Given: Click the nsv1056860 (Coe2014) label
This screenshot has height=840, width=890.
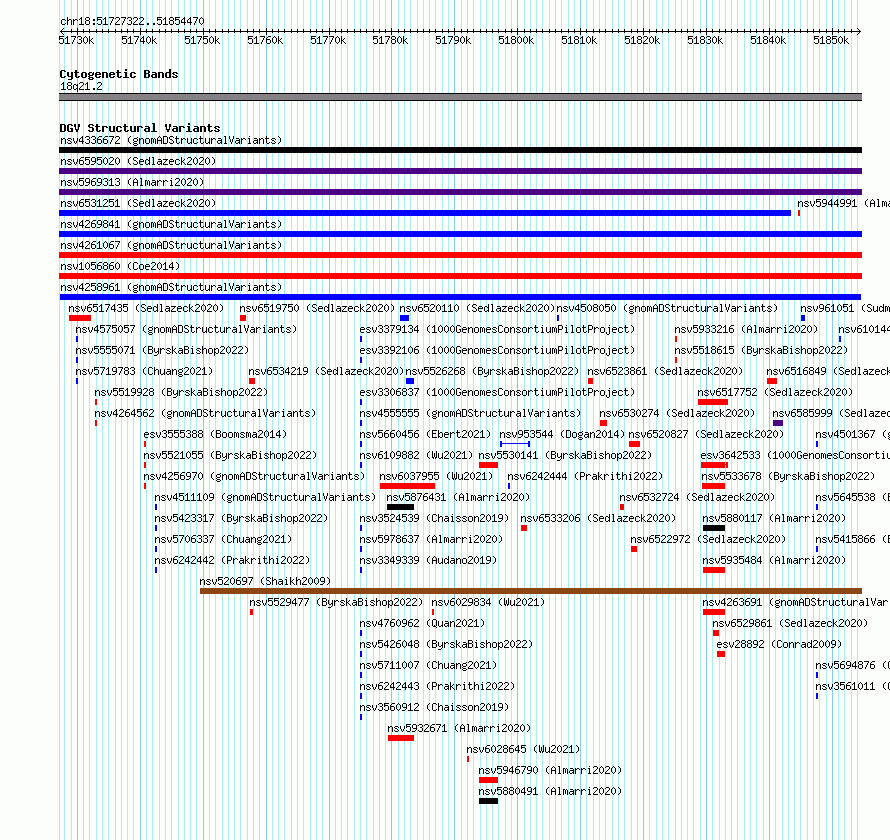Looking at the screenshot, I should tap(120, 266).
